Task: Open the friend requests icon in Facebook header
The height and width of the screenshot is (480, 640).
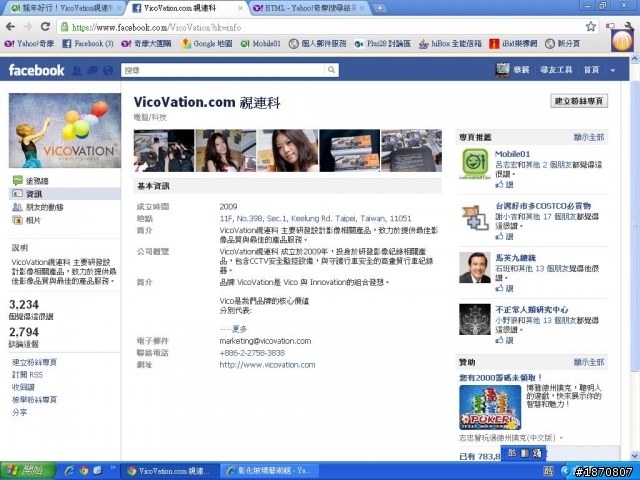Action: 76,71
